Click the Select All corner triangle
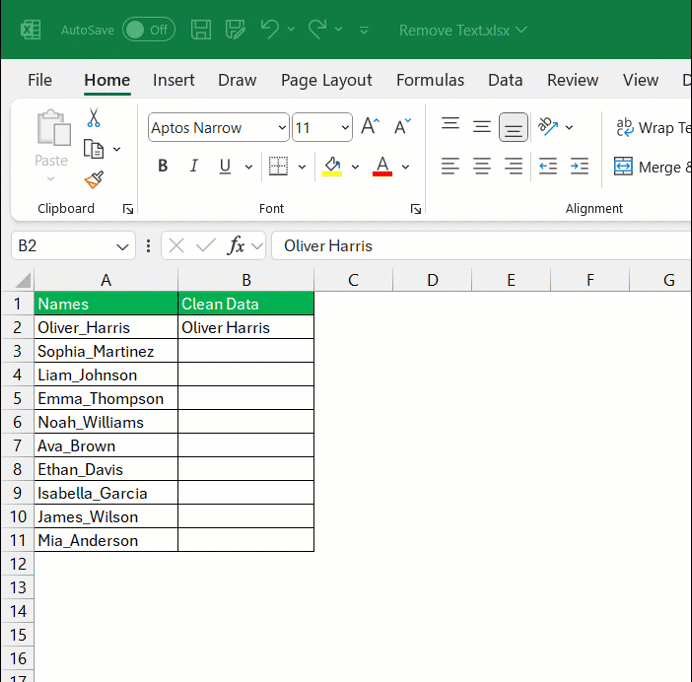The width and height of the screenshot is (692, 682). pos(23,280)
